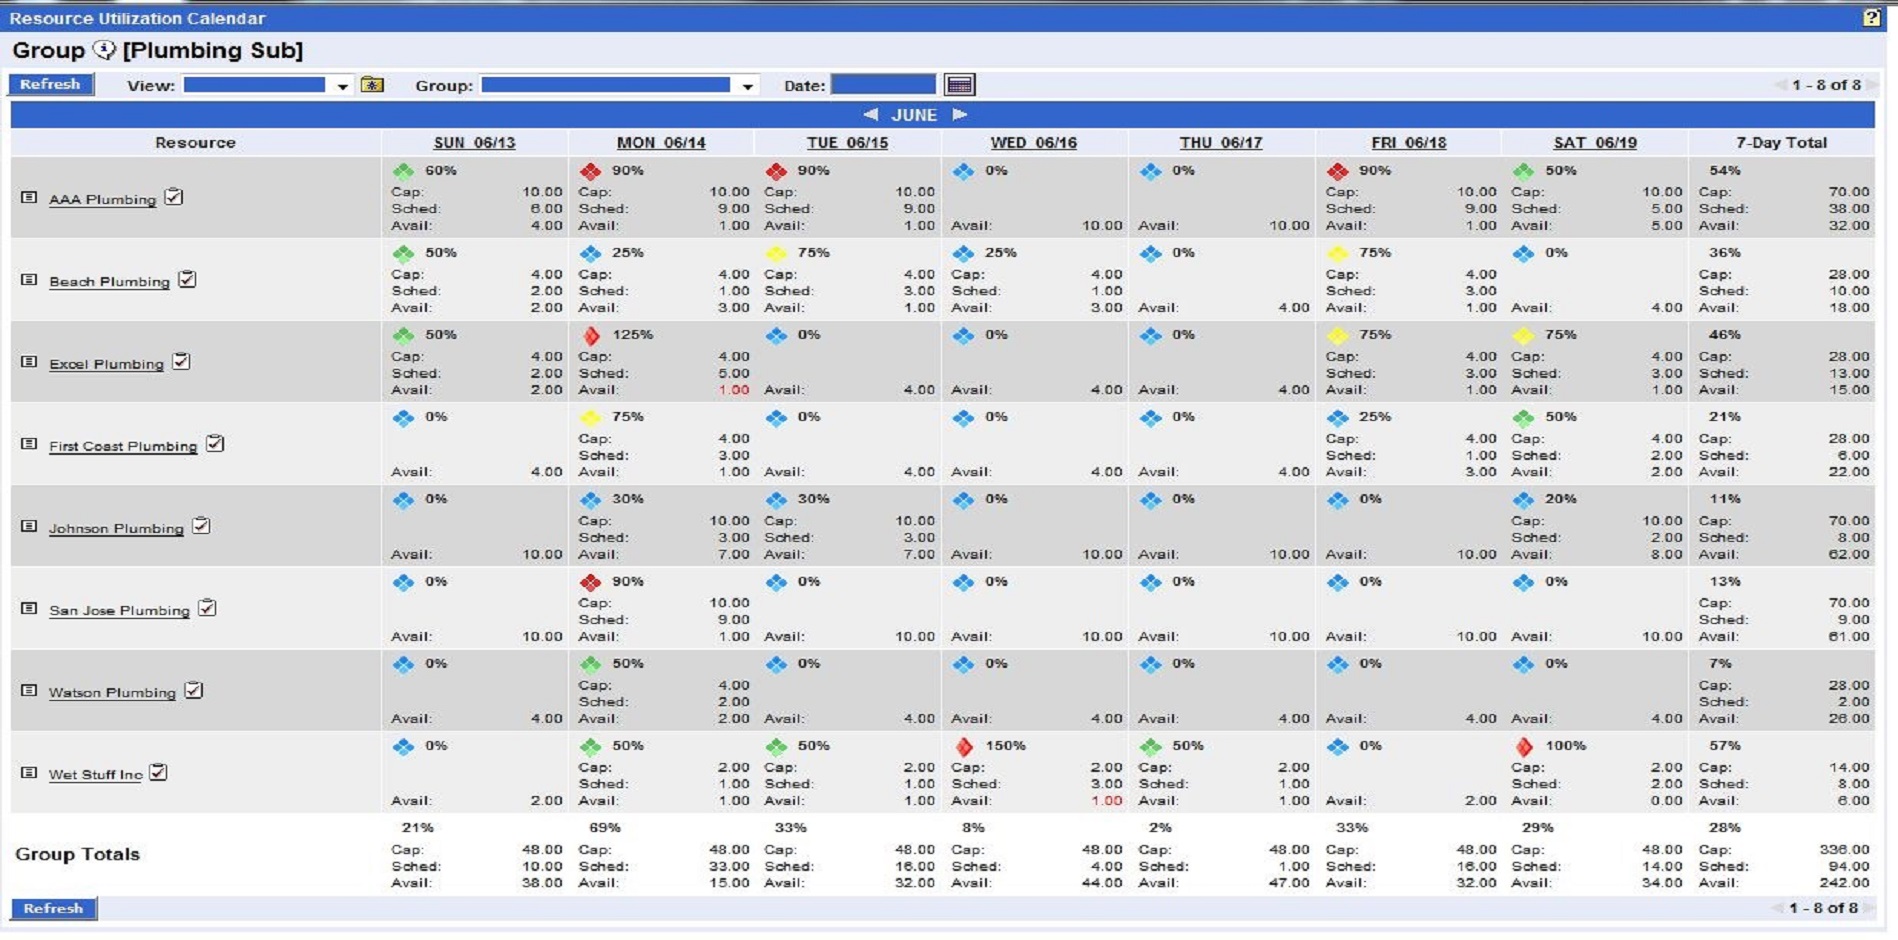Open the FRI 06/18 column header
The image size is (1898, 940).
tap(1408, 143)
